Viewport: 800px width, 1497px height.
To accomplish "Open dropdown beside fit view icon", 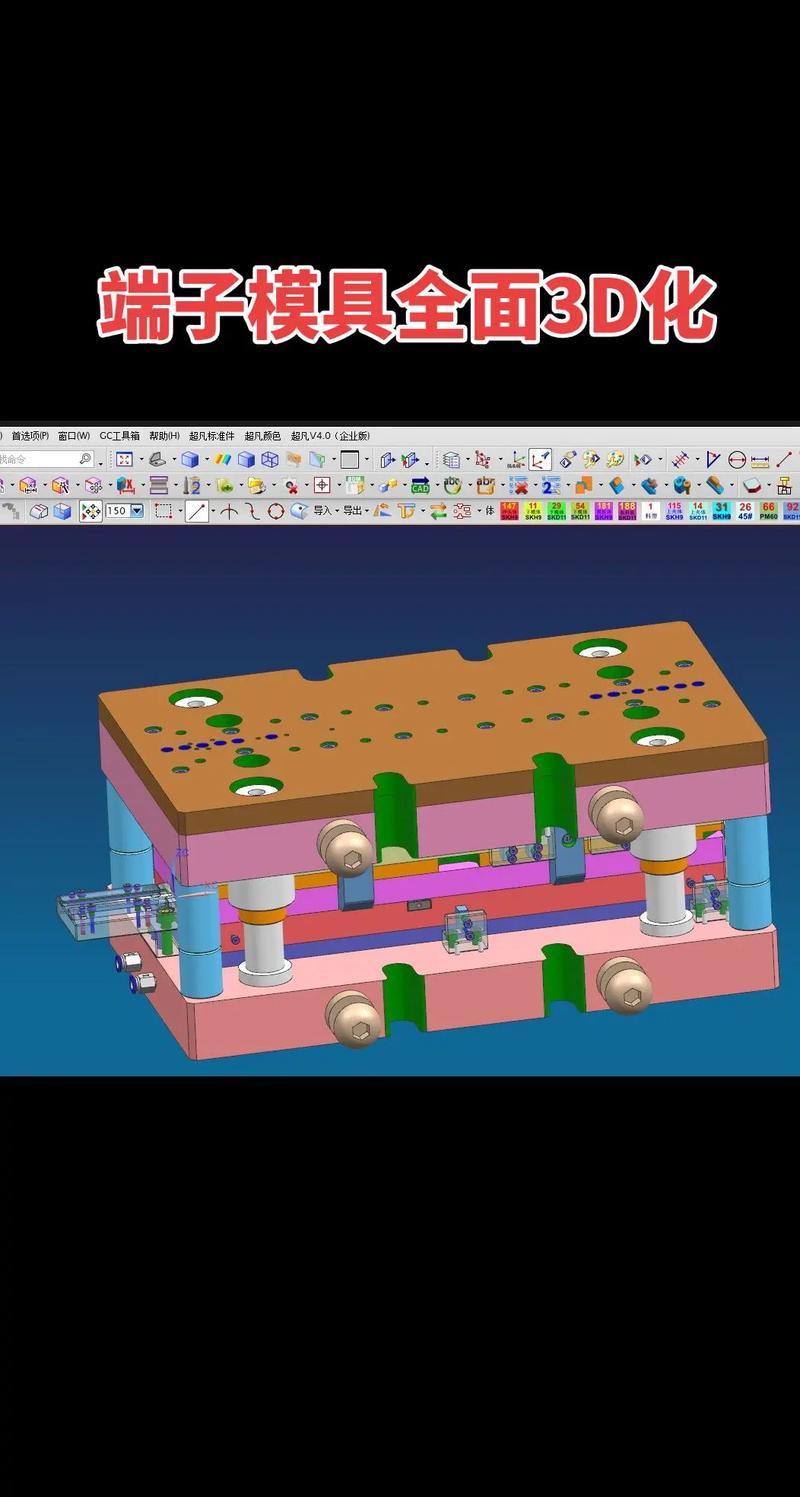I will pyautogui.click(x=141, y=461).
